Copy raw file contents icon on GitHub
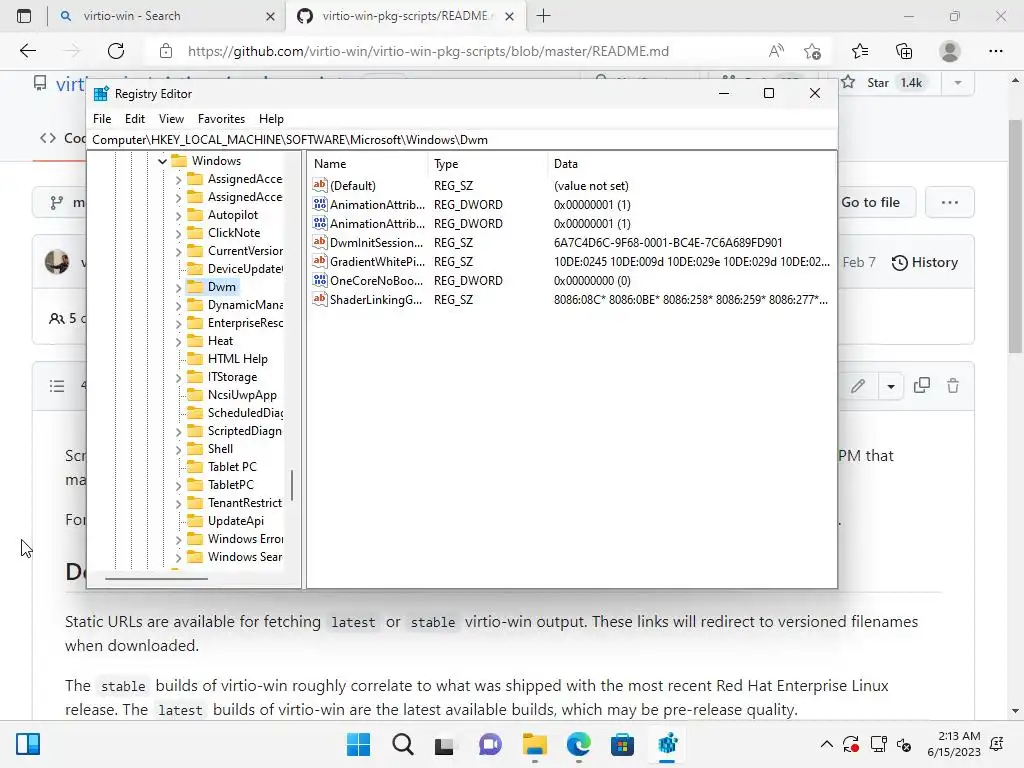Image resolution: width=1024 pixels, height=768 pixels. click(x=921, y=385)
